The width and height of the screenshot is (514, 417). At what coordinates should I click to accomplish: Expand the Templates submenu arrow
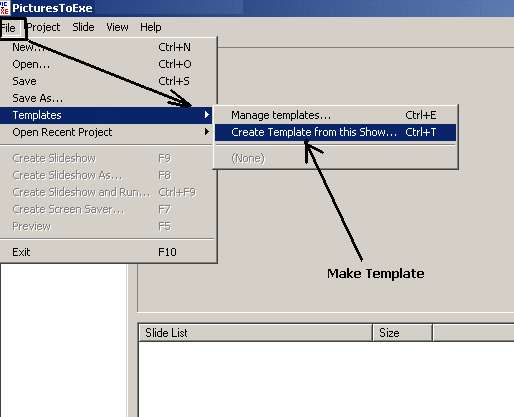click(x=207, y=115)
